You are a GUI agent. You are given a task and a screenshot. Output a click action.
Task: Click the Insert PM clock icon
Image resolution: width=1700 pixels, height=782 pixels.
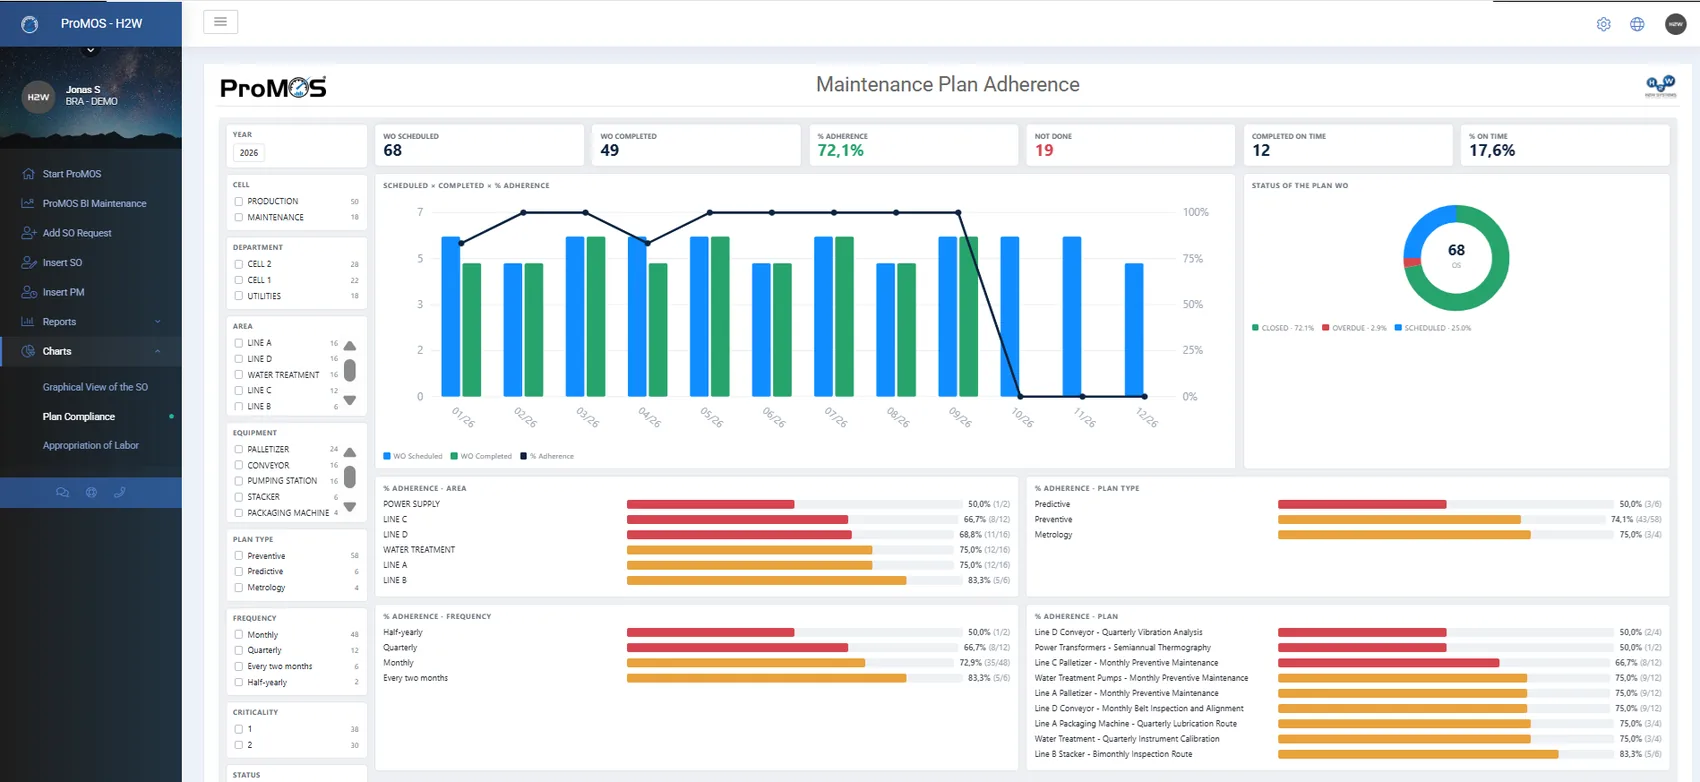28,292
